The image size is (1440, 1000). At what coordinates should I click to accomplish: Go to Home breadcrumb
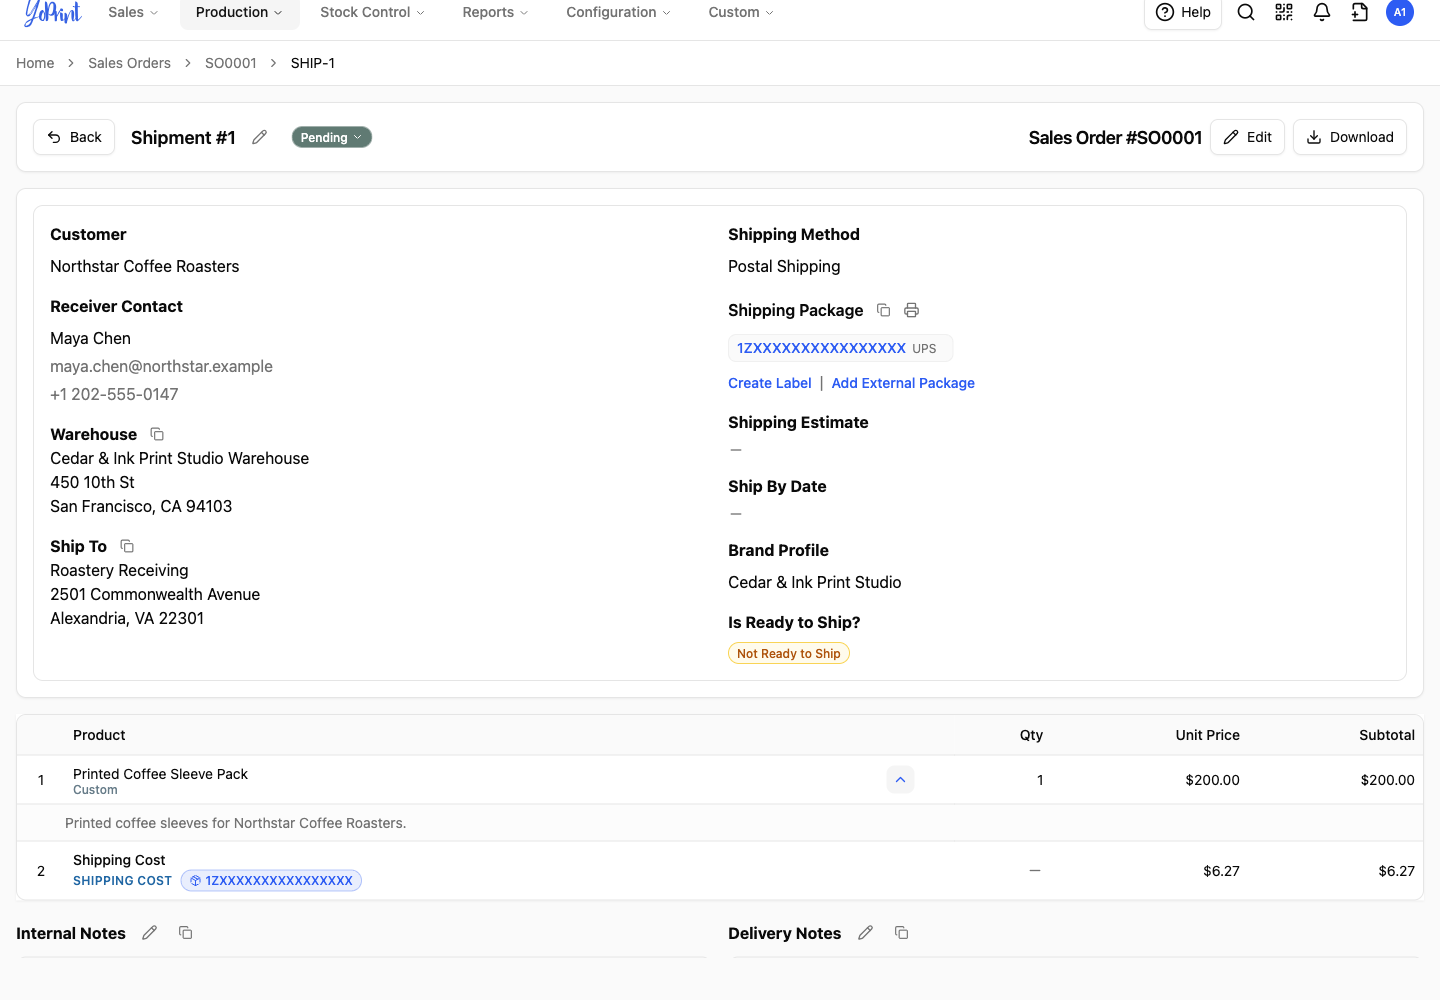(35, 63)
